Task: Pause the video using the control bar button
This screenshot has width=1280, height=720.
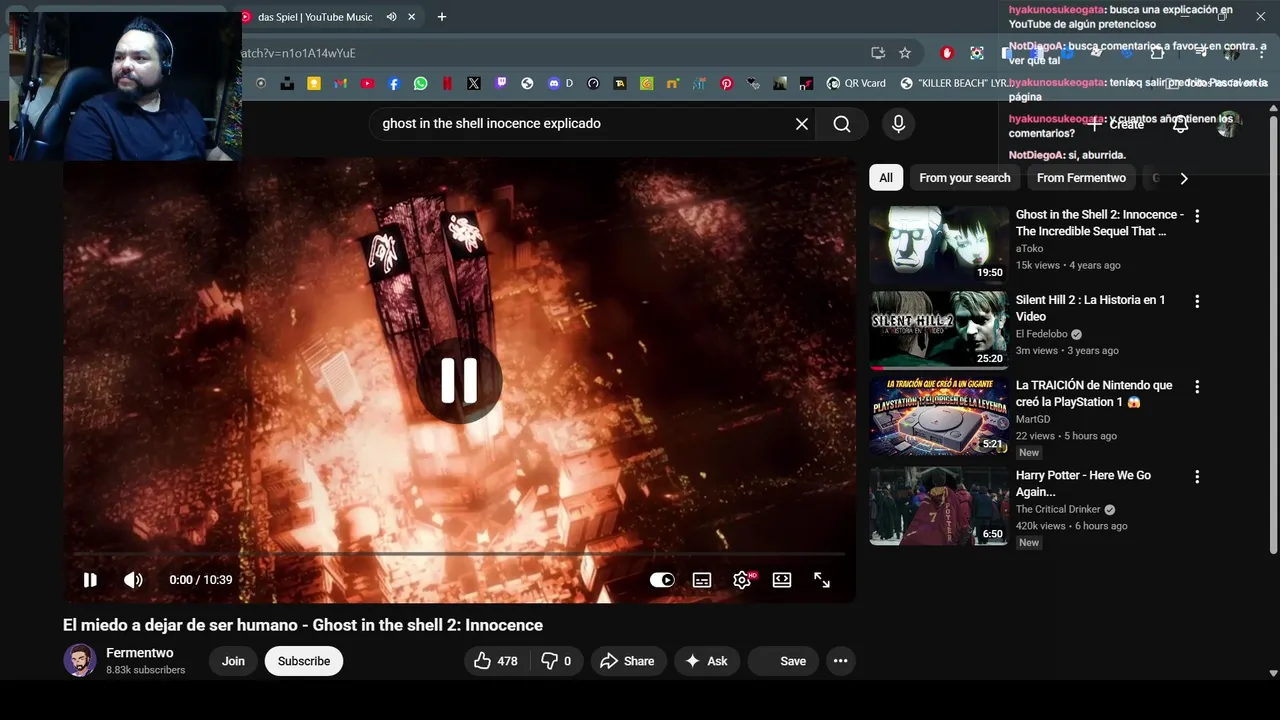Action: click(90, 580)
